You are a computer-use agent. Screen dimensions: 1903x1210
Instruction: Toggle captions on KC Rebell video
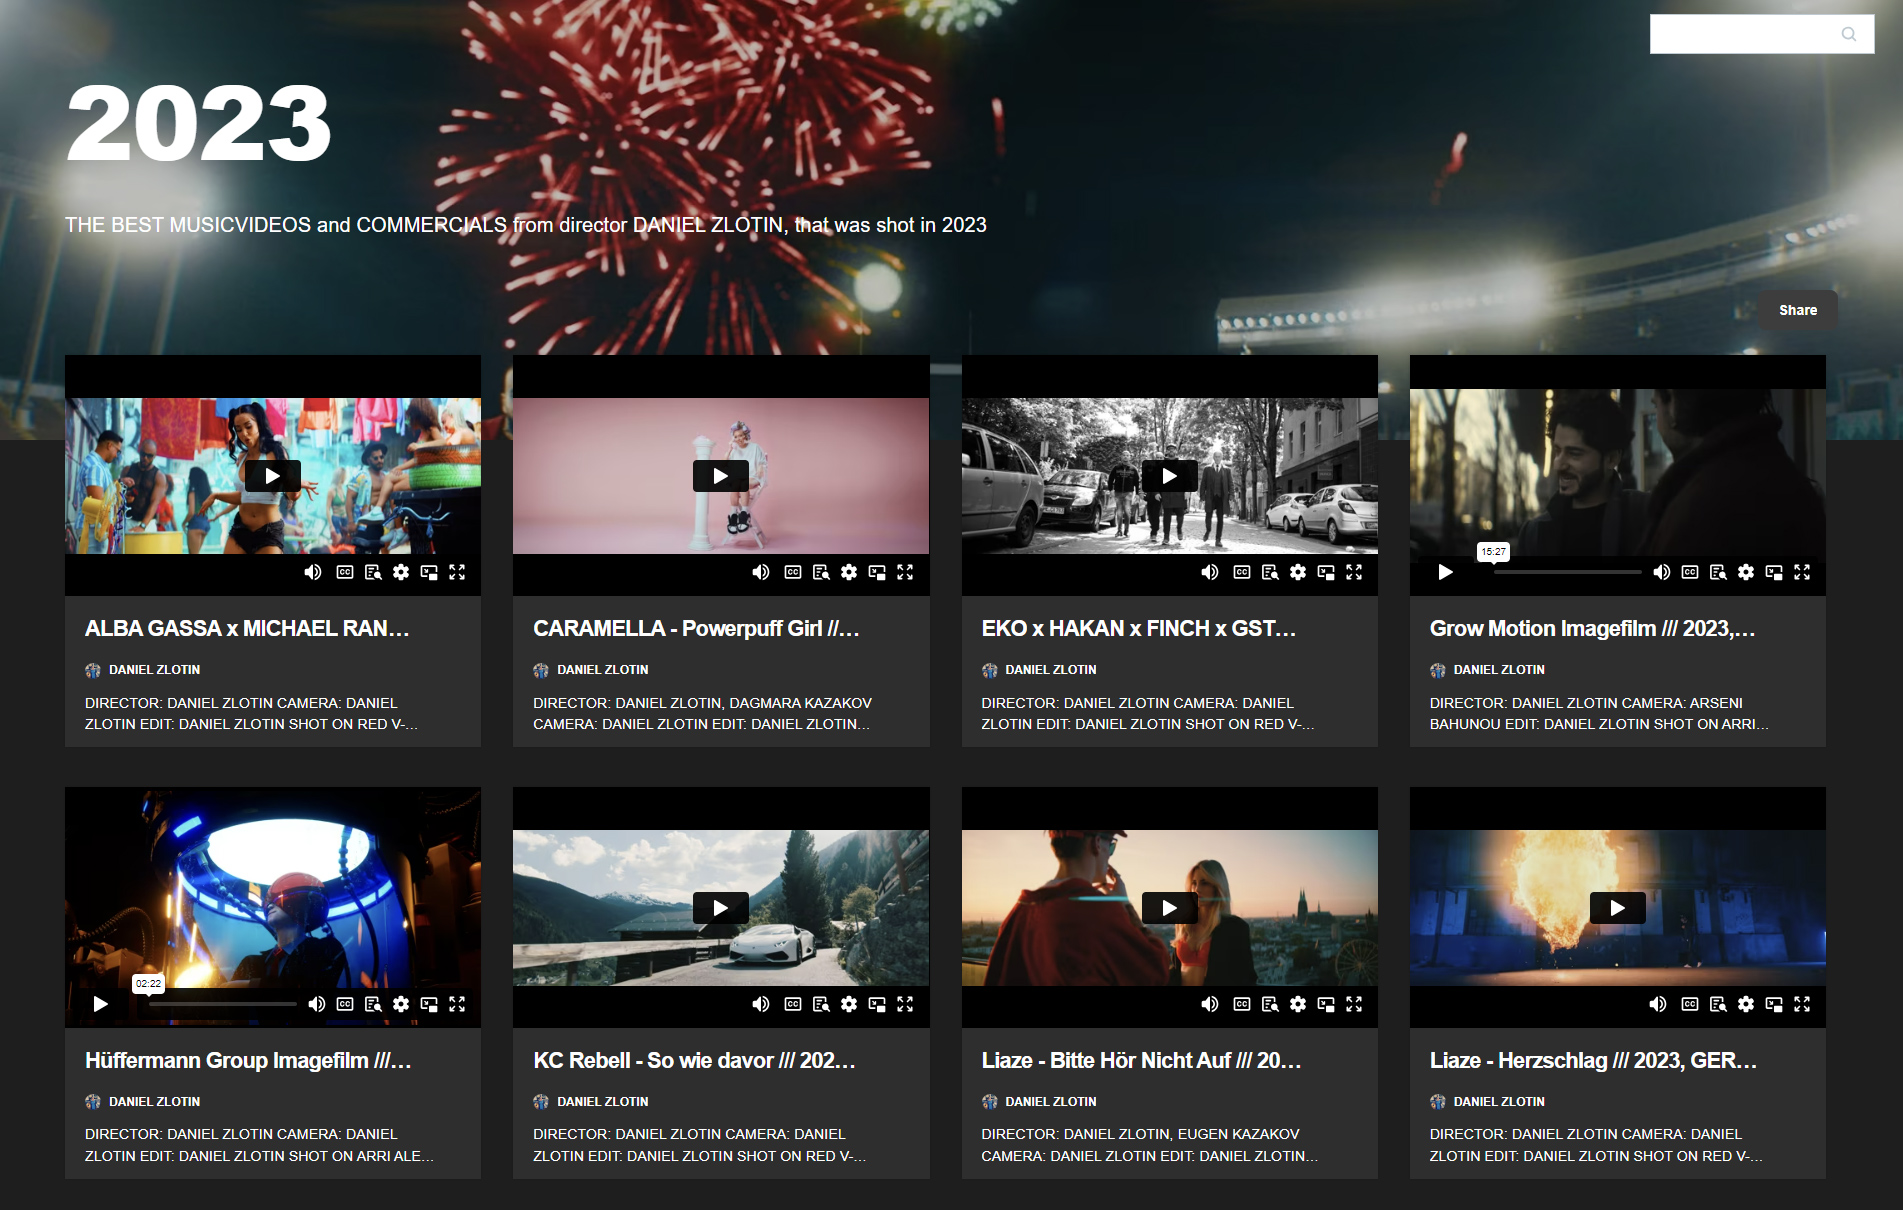coord(793,1004)
